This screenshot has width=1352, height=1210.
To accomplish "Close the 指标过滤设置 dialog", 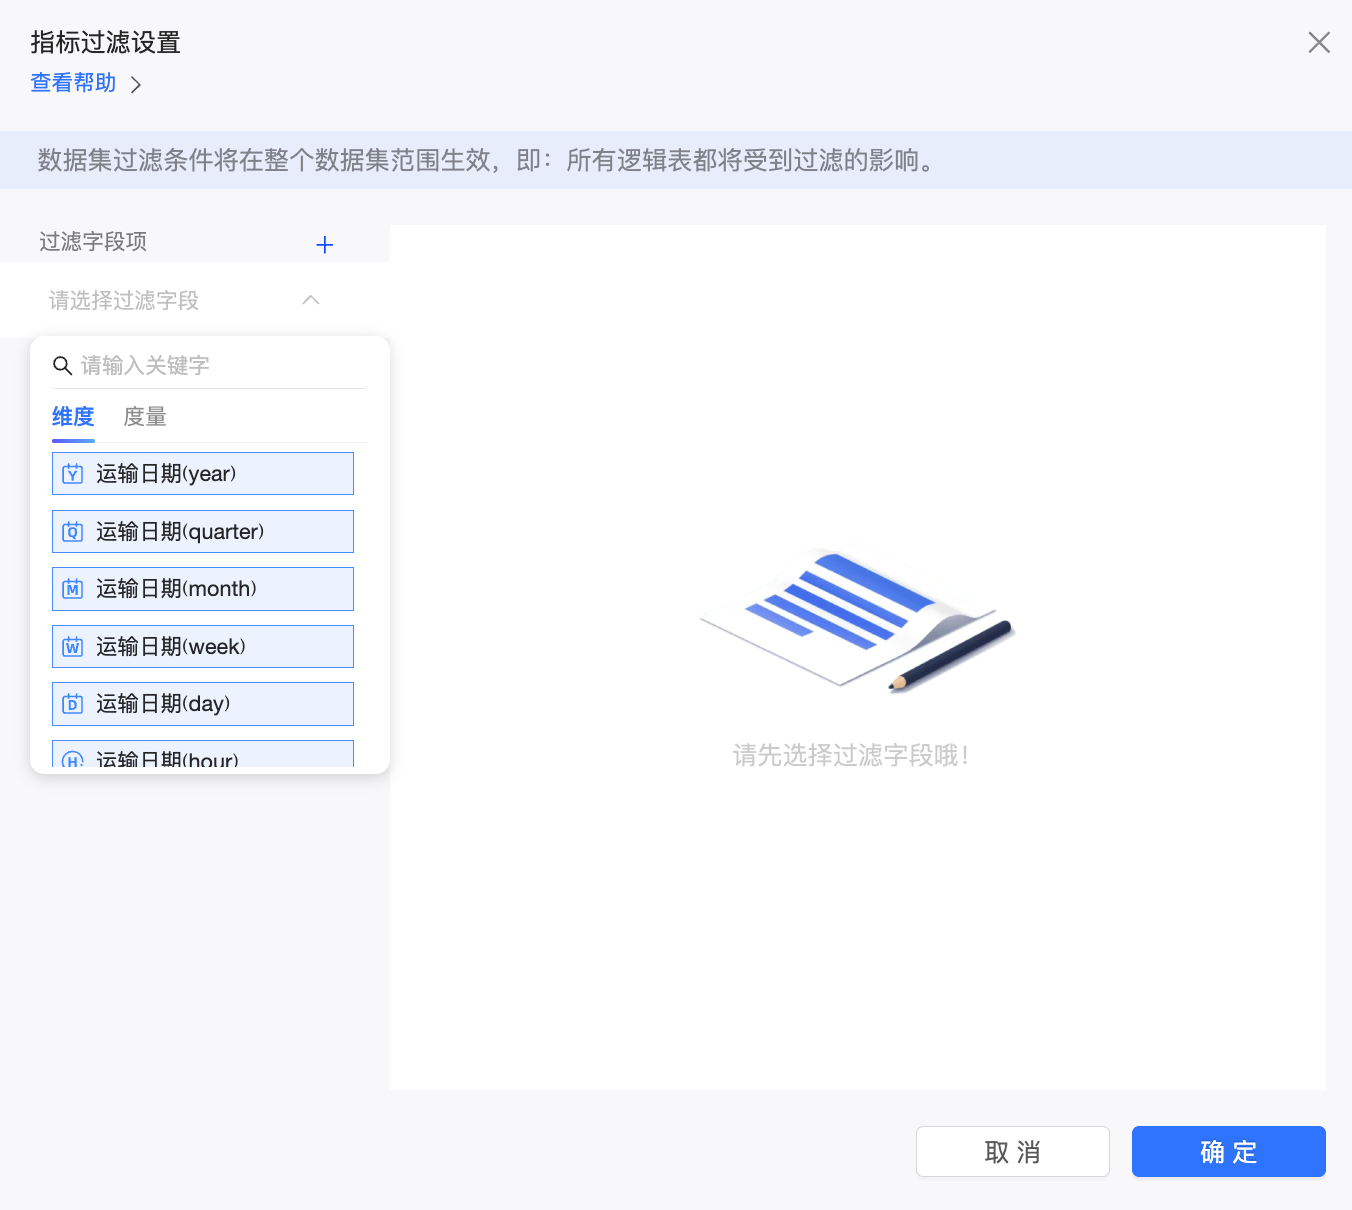I will coord(1319,42).
